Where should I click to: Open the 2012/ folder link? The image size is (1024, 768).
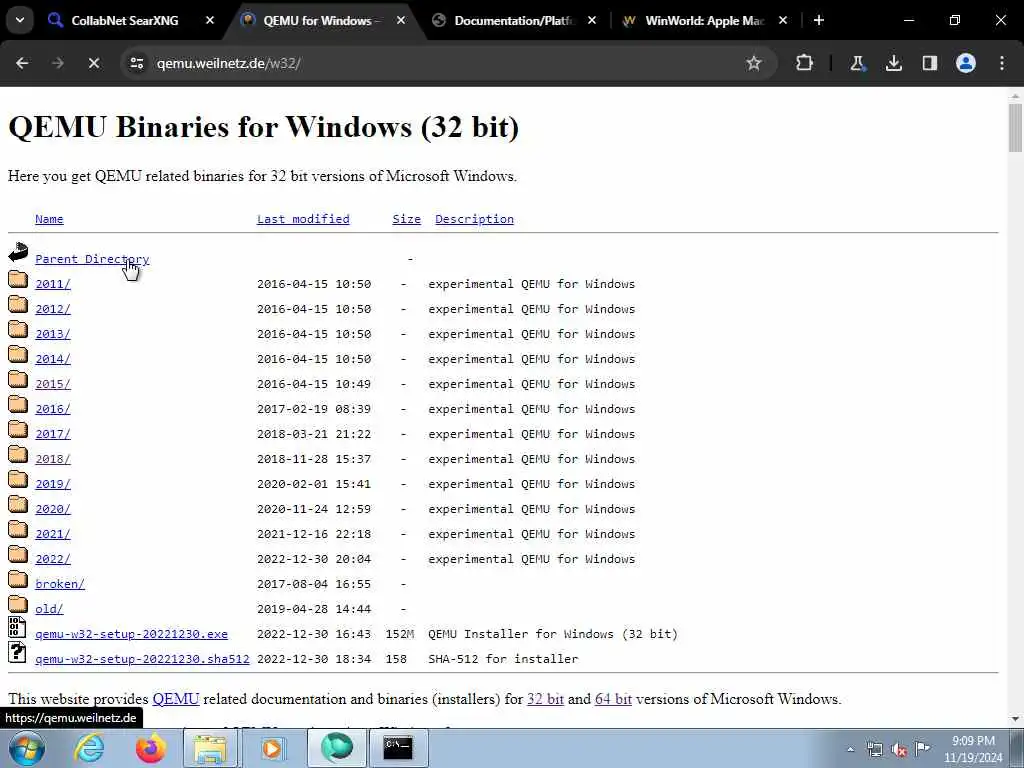[53, 309]
